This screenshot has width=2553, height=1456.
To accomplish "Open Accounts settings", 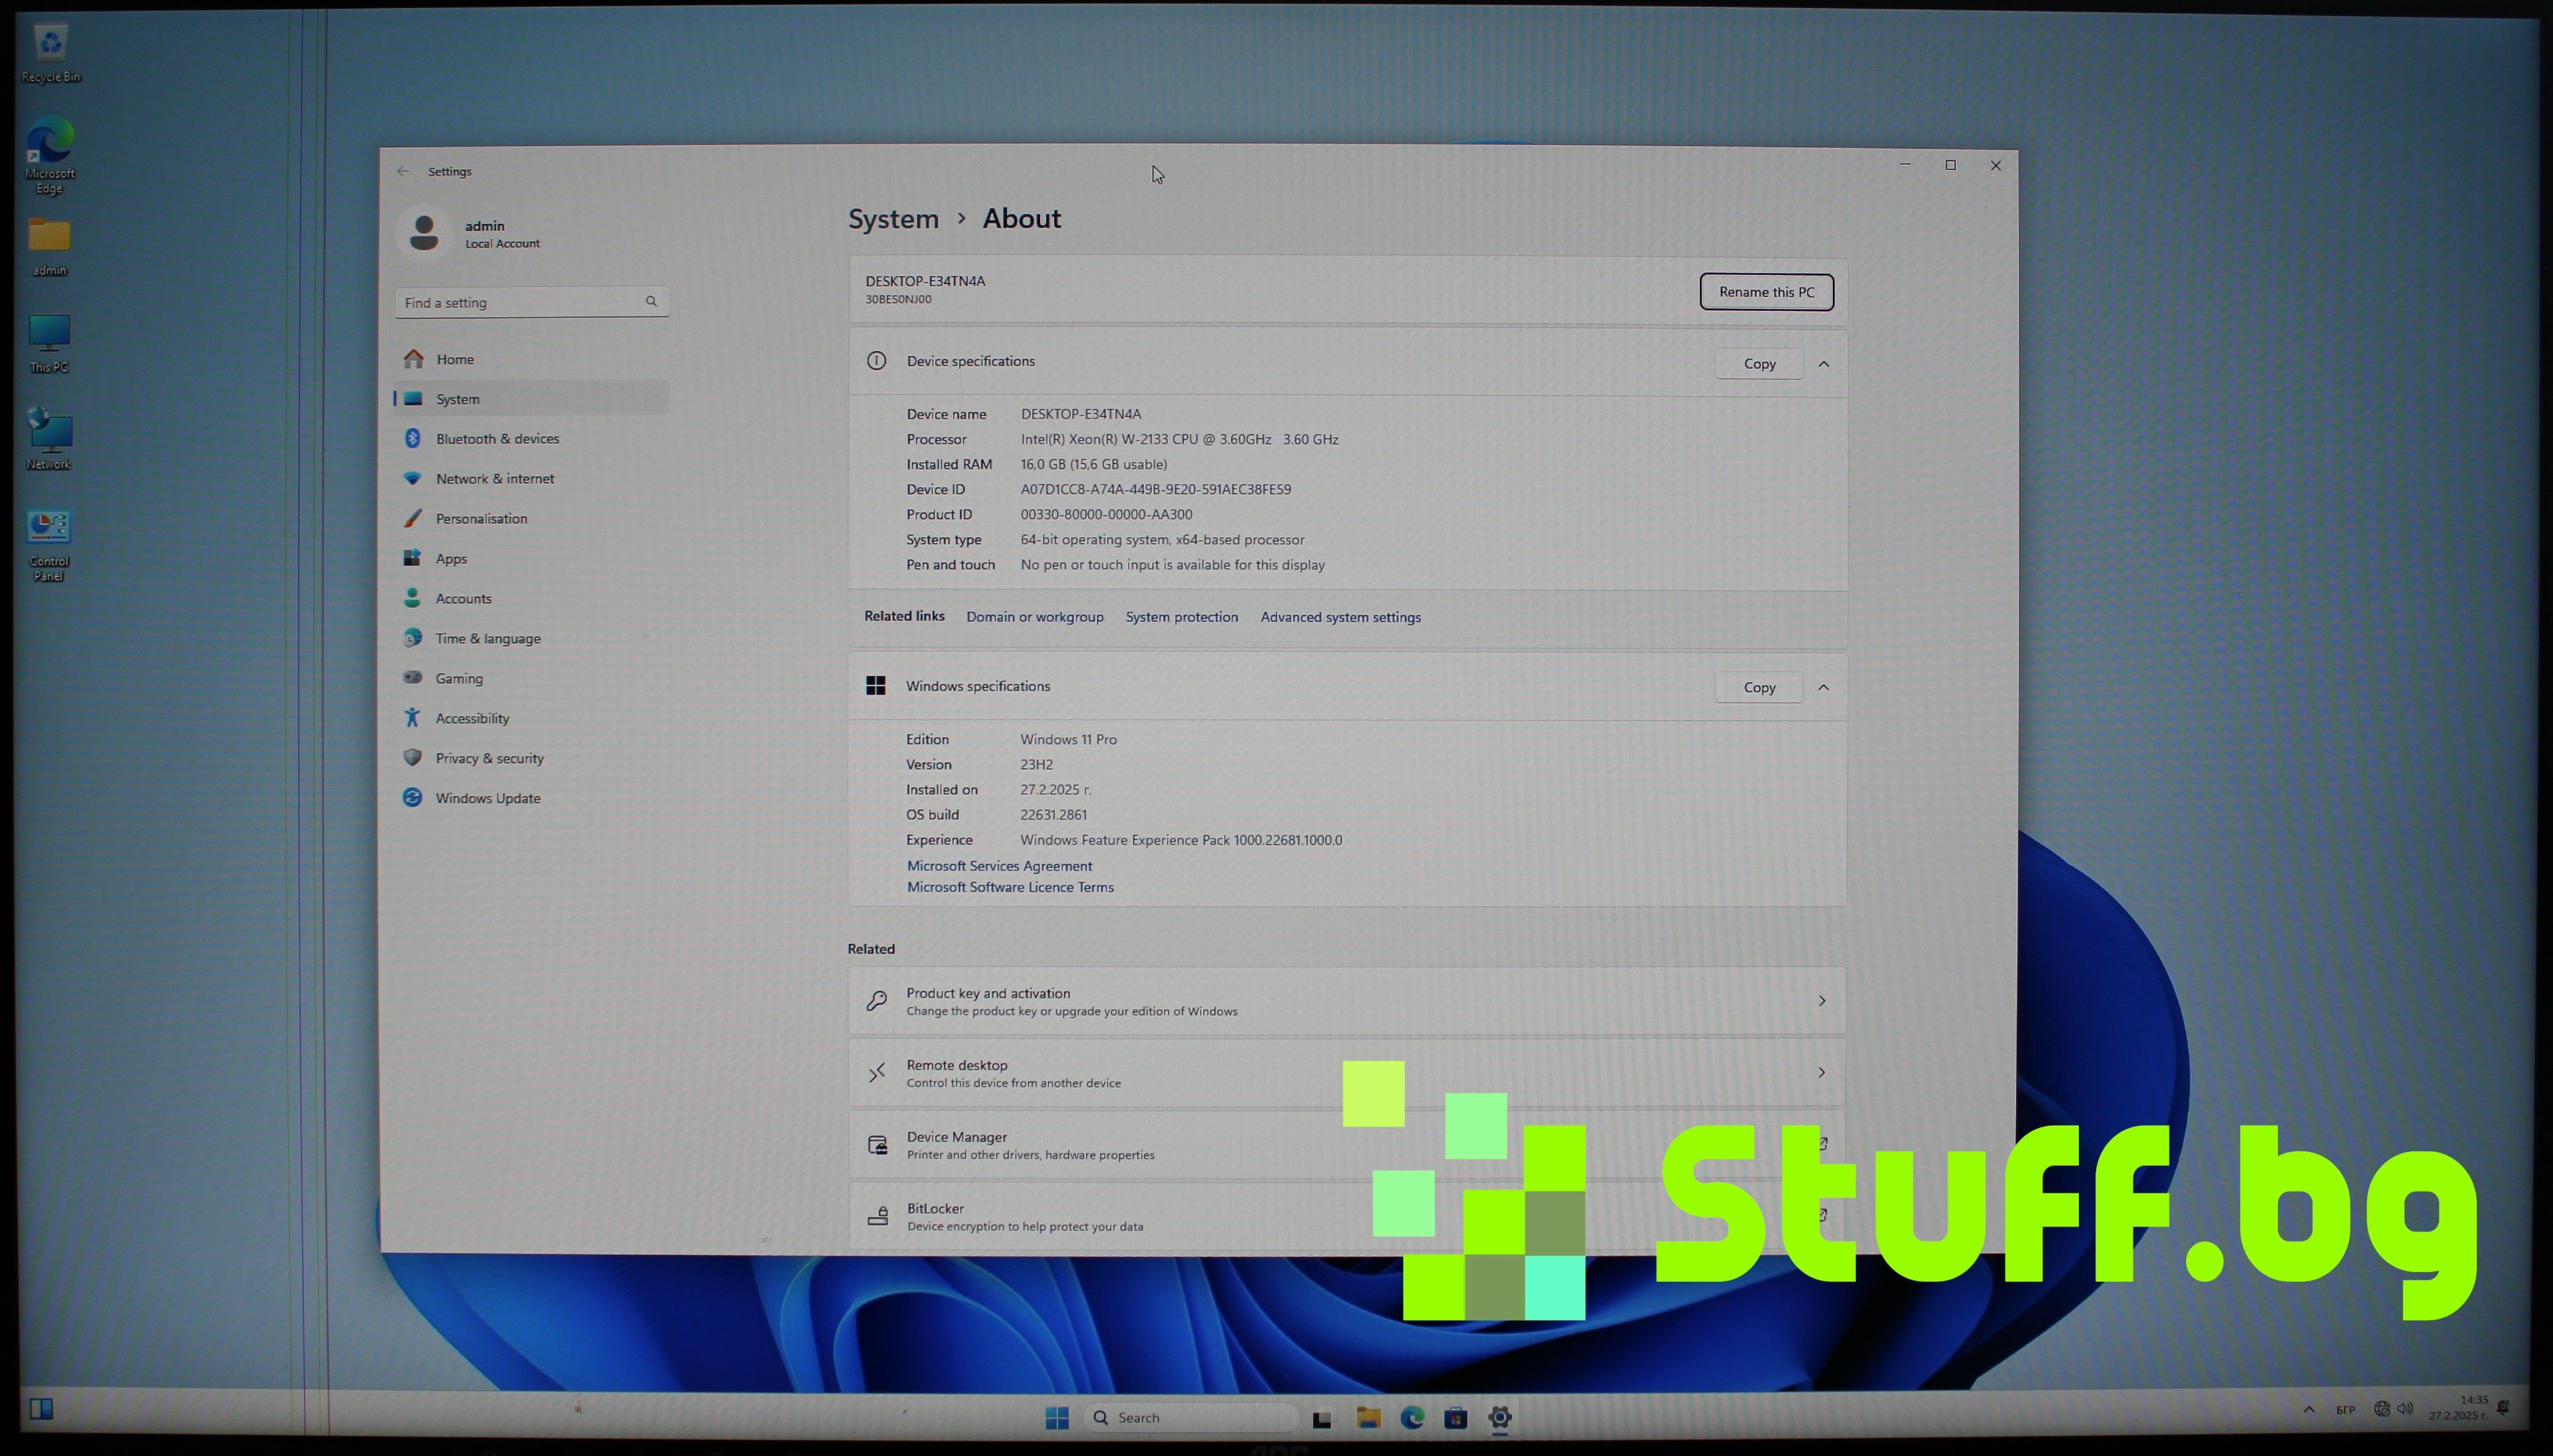I will click(531, 599).
